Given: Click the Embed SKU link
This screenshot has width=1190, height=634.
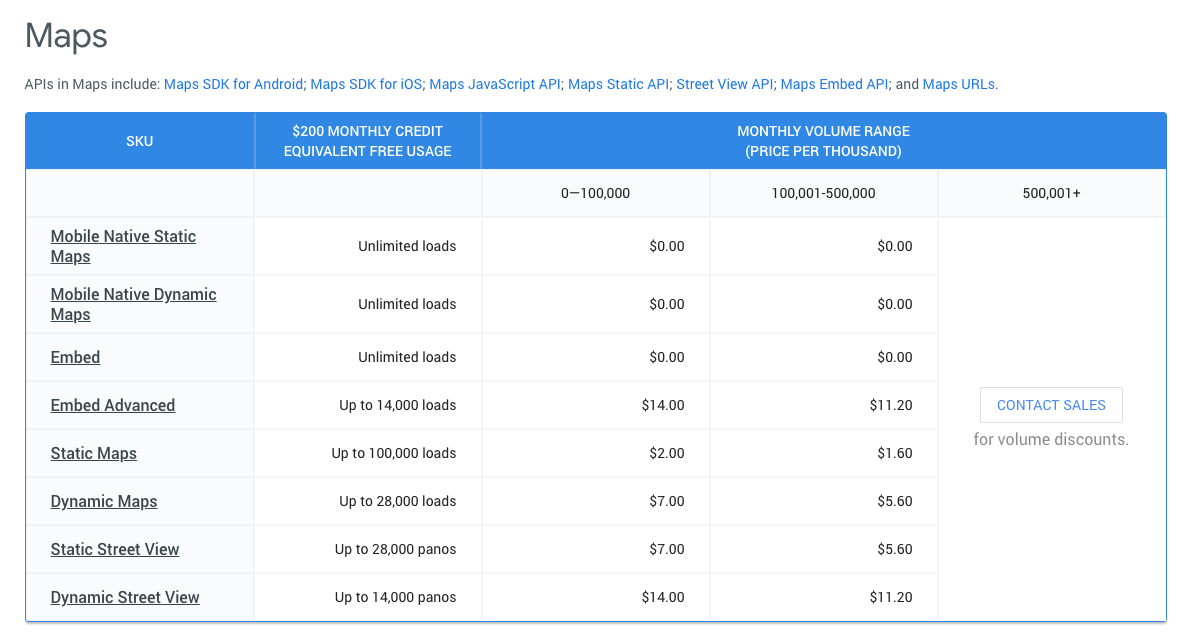Looking at the screenshot, I should coord(75,357).
